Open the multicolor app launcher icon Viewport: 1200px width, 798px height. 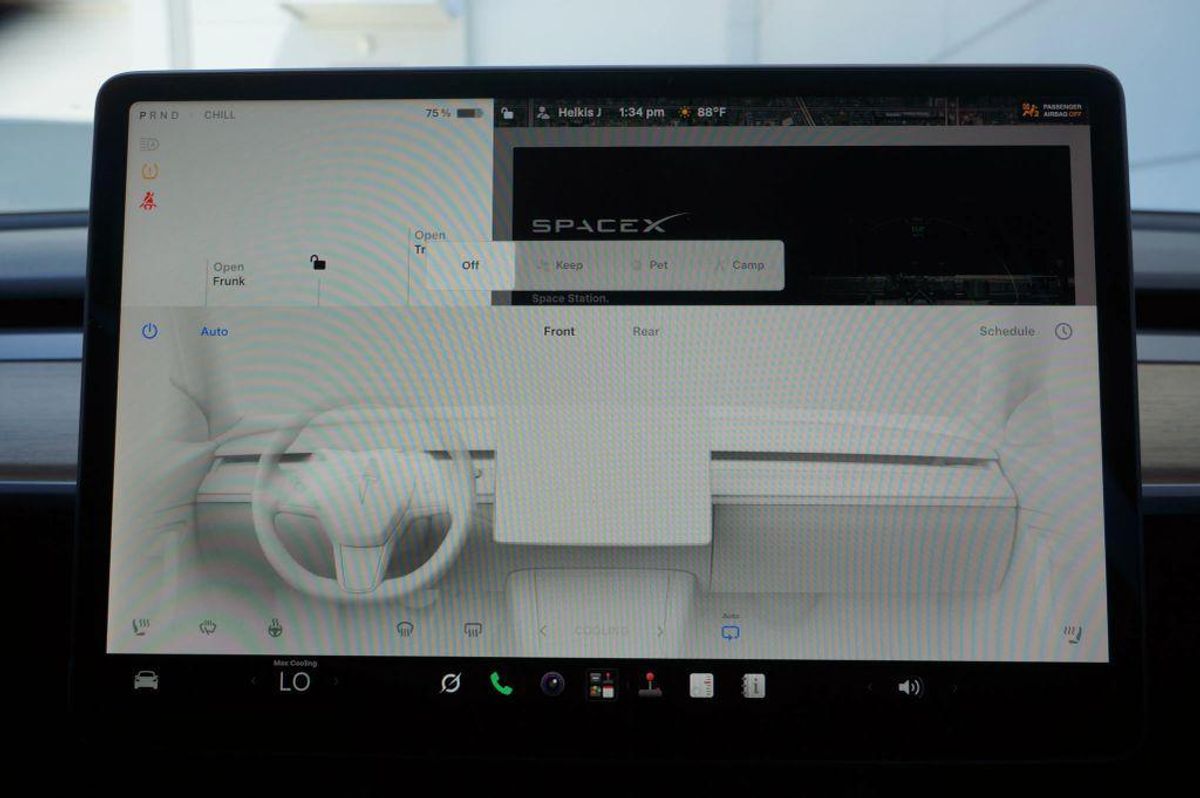click(602, 684)
